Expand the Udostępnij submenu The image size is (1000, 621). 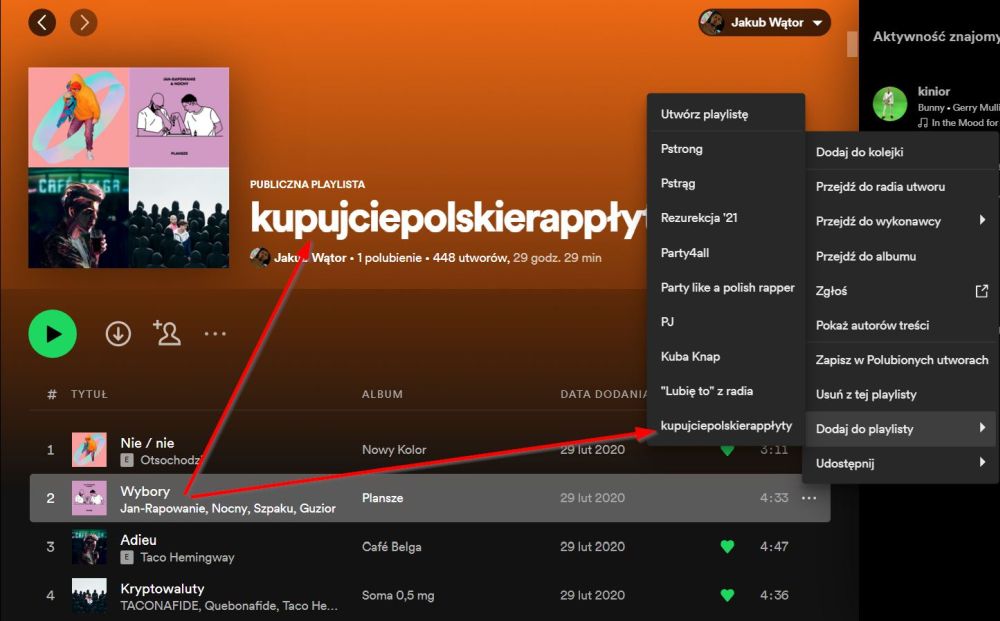901,463
